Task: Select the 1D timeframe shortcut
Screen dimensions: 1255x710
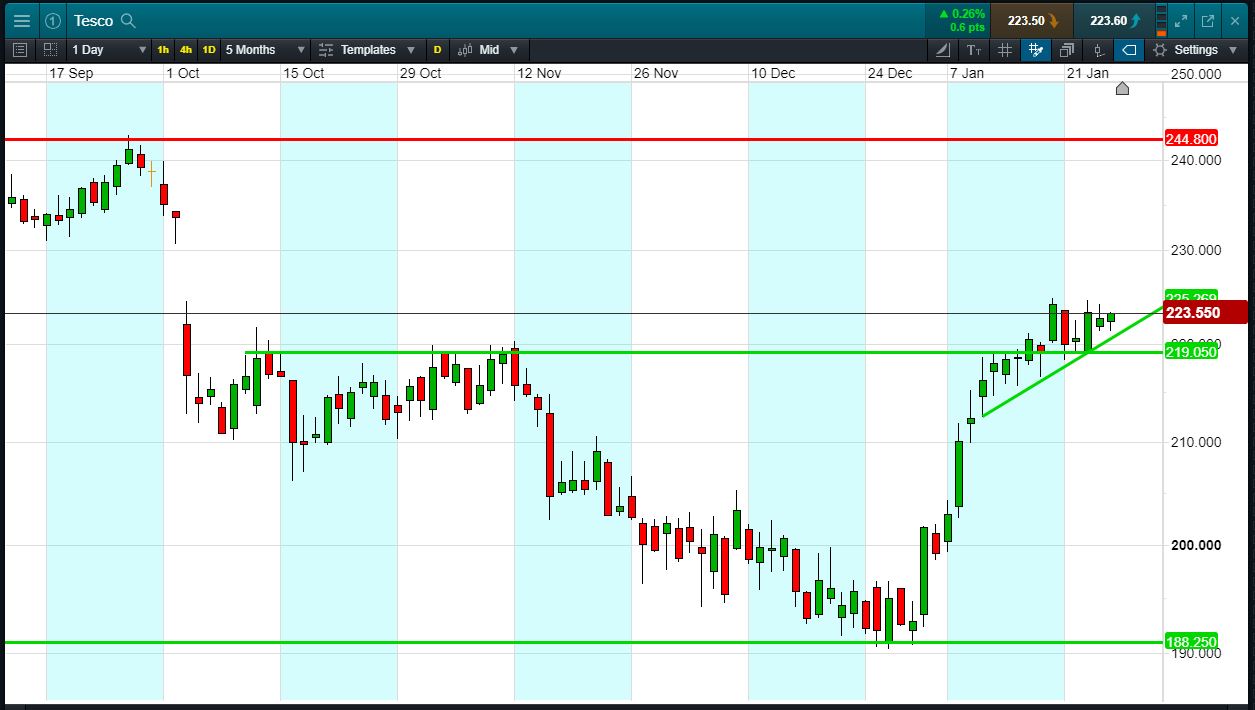Action: tap(209, 49)
